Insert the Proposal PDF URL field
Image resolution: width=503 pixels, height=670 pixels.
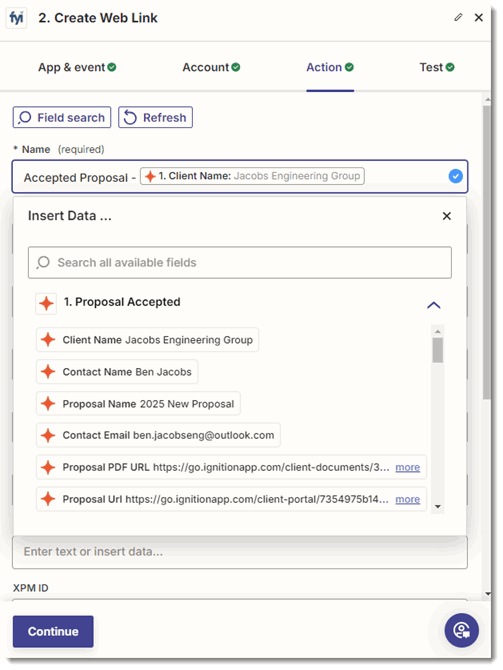pyautogui.click(x=231, y=467)
